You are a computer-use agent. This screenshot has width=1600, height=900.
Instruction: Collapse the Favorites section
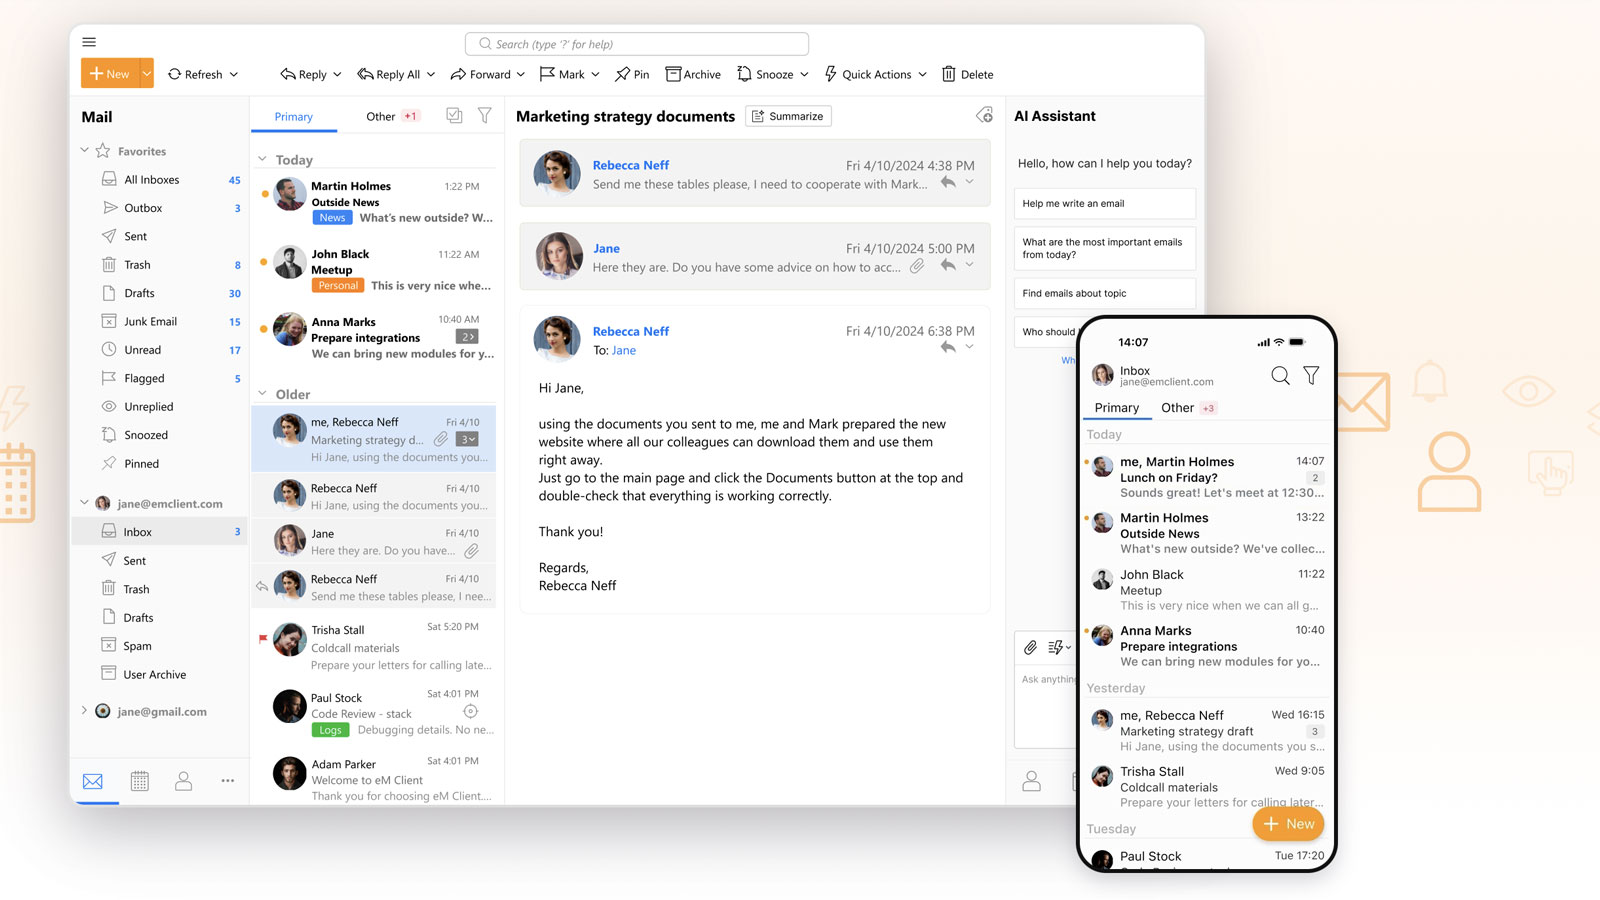tap(85, 150)
